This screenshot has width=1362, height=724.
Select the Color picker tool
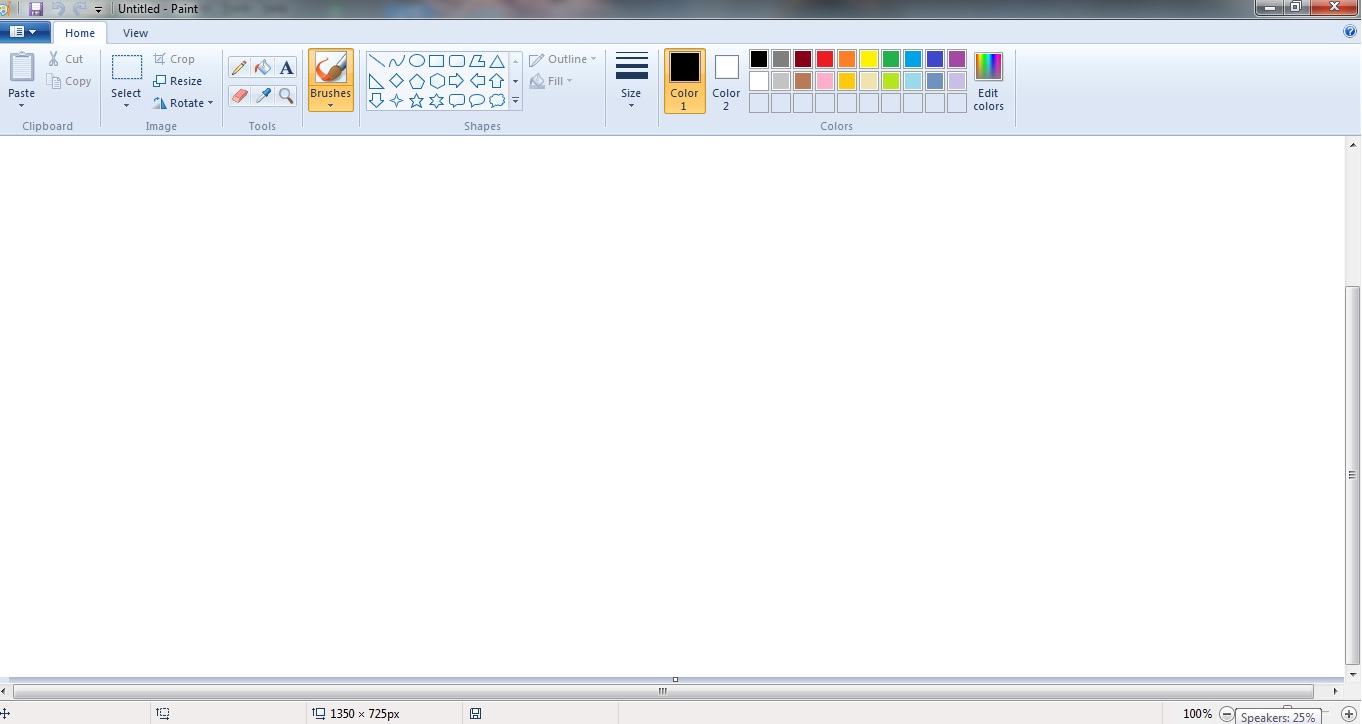pyautogui.click(x=263, y=96)
